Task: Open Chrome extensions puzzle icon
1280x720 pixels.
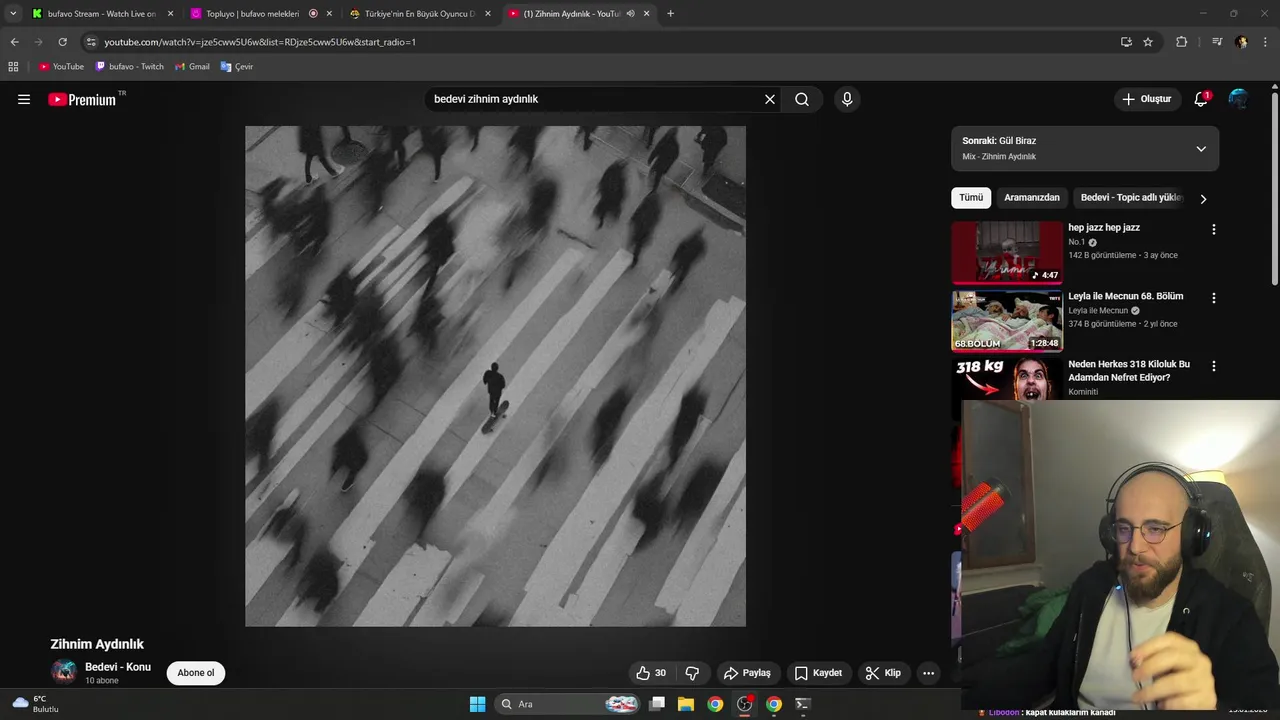Action: 1182,42
